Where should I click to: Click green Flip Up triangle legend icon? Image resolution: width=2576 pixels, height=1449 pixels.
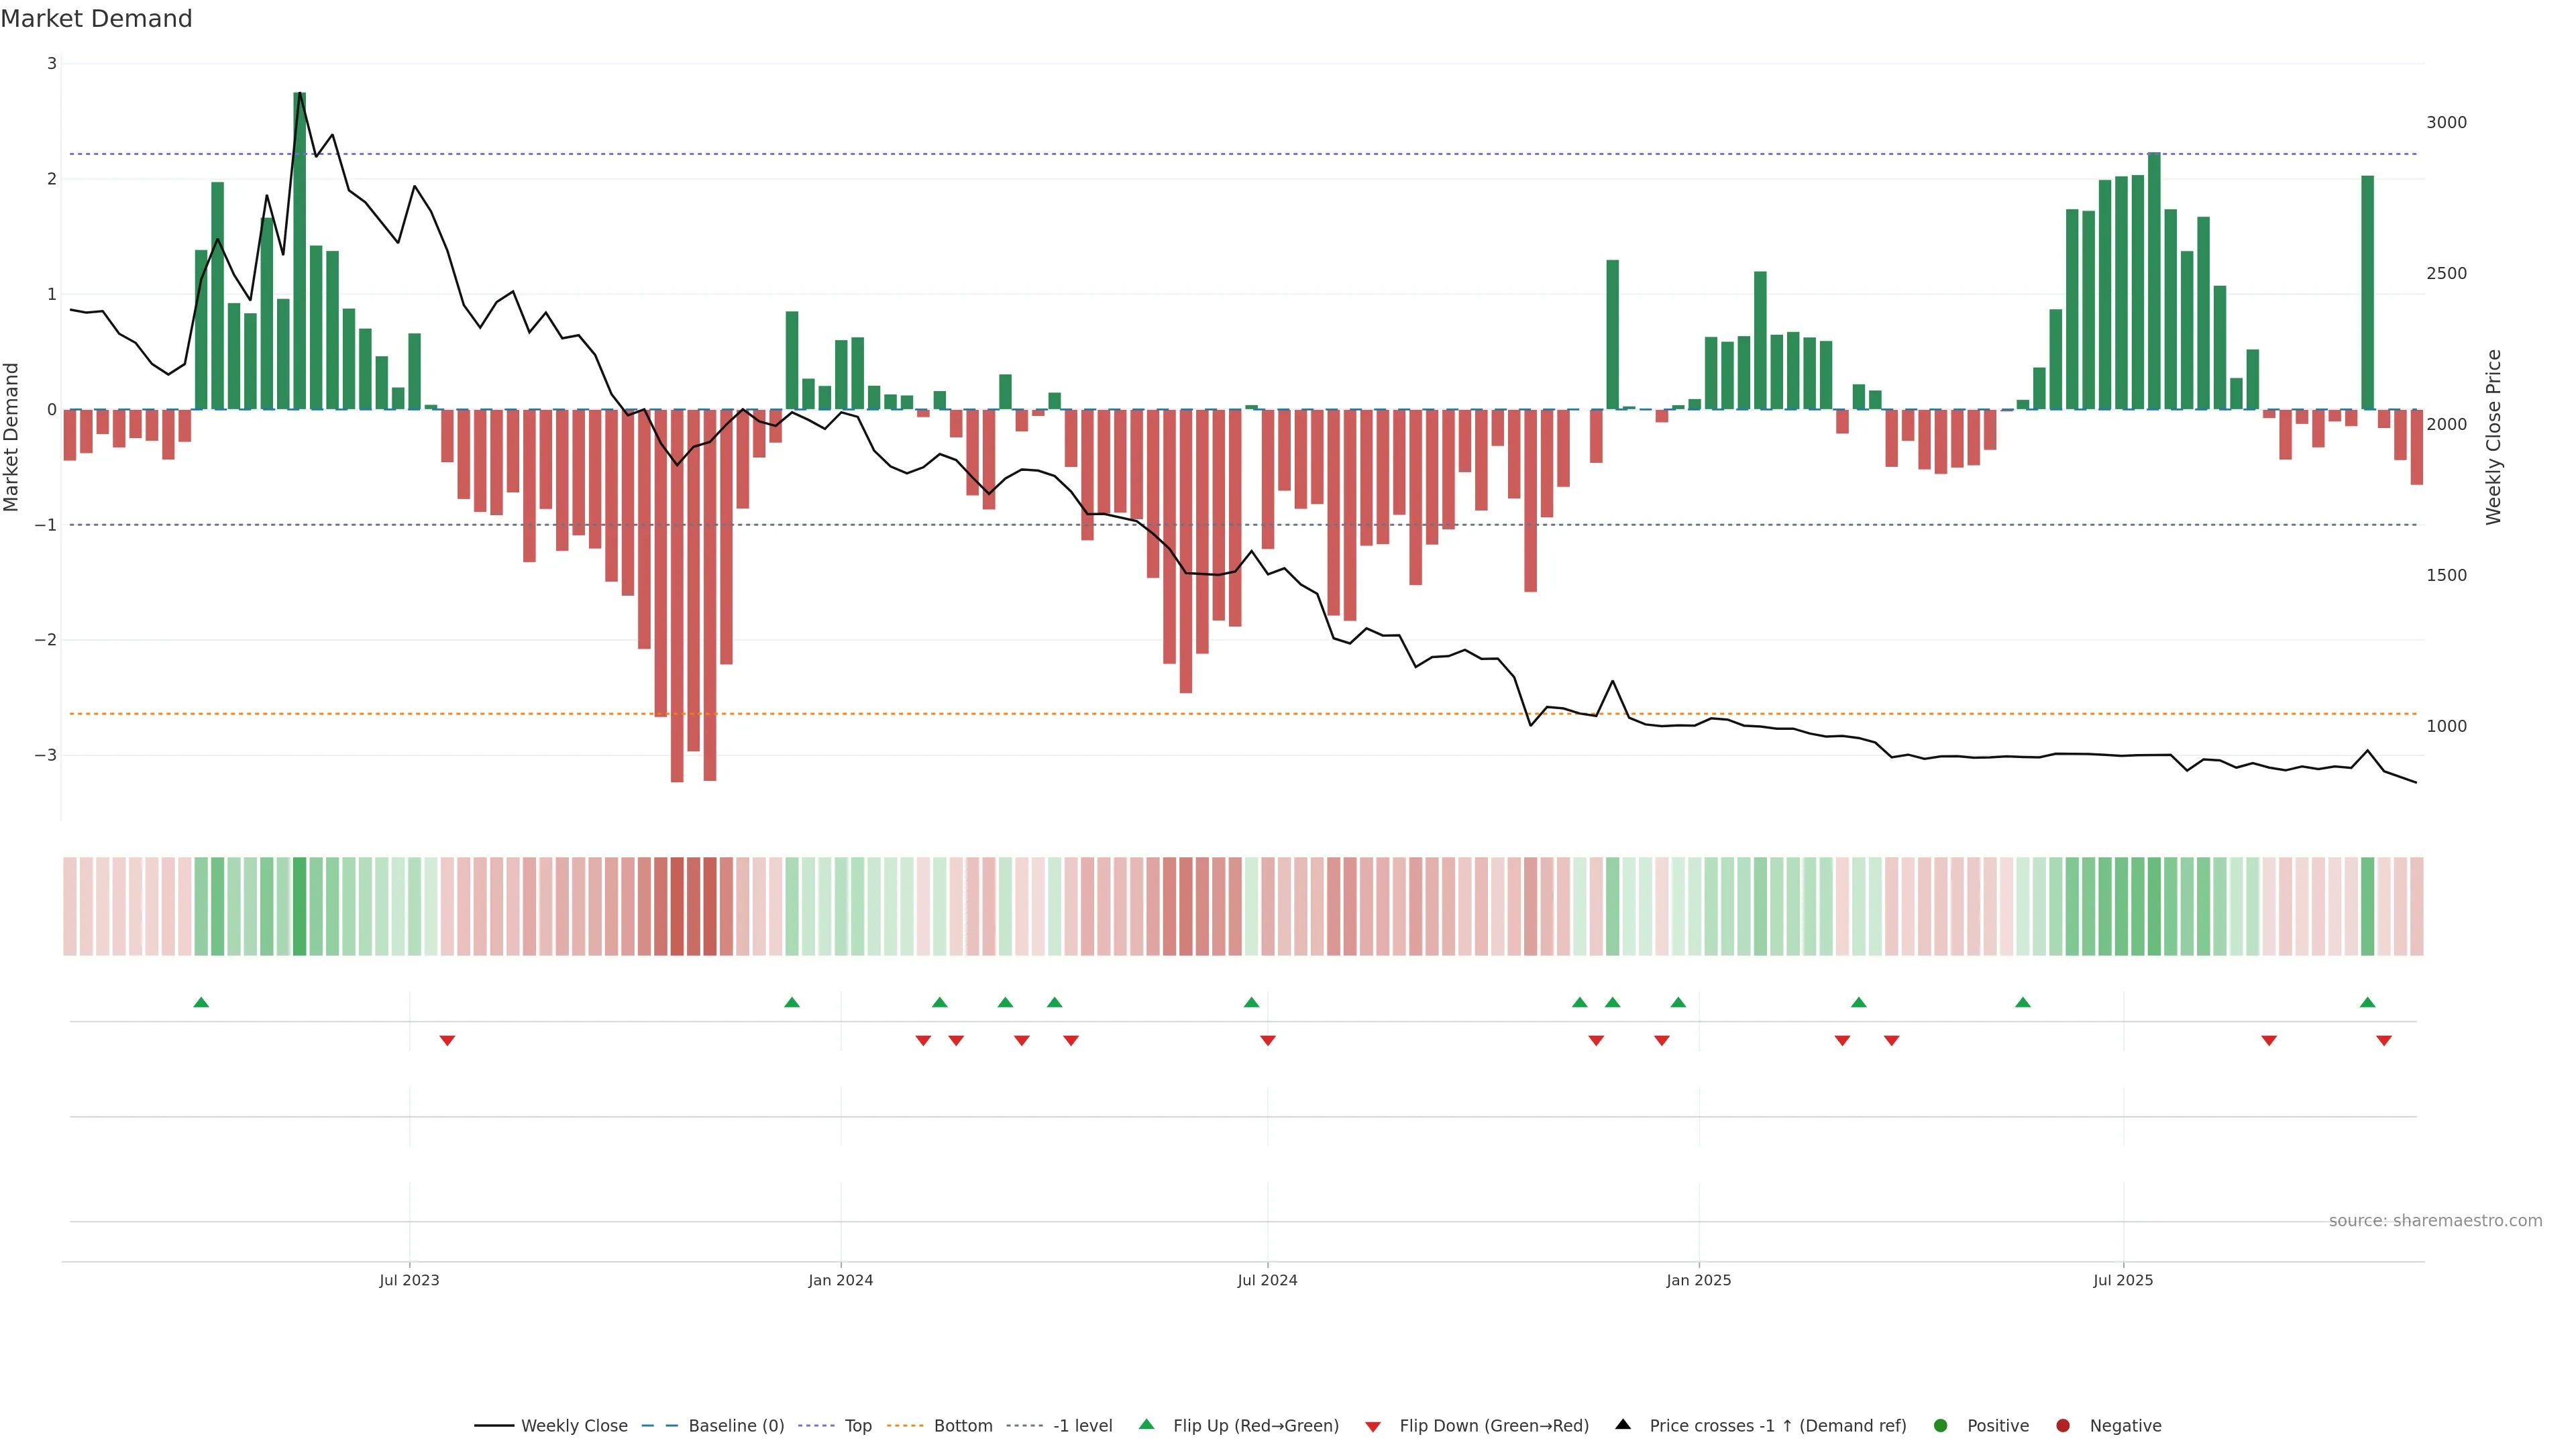(x=1147, y=1425)
